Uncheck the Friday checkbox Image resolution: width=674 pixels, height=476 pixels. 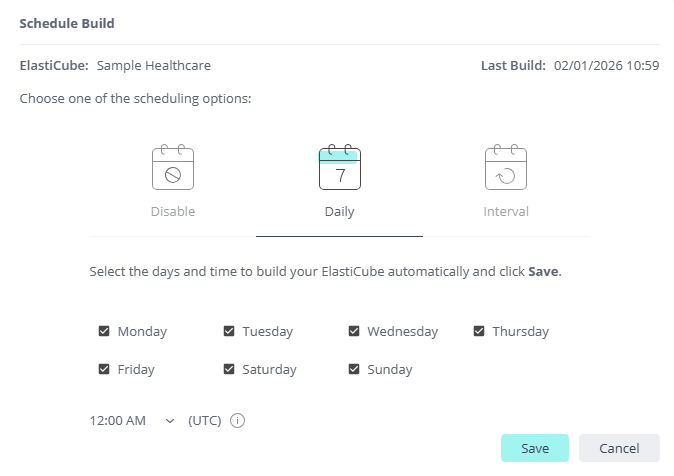pos(104,369)
